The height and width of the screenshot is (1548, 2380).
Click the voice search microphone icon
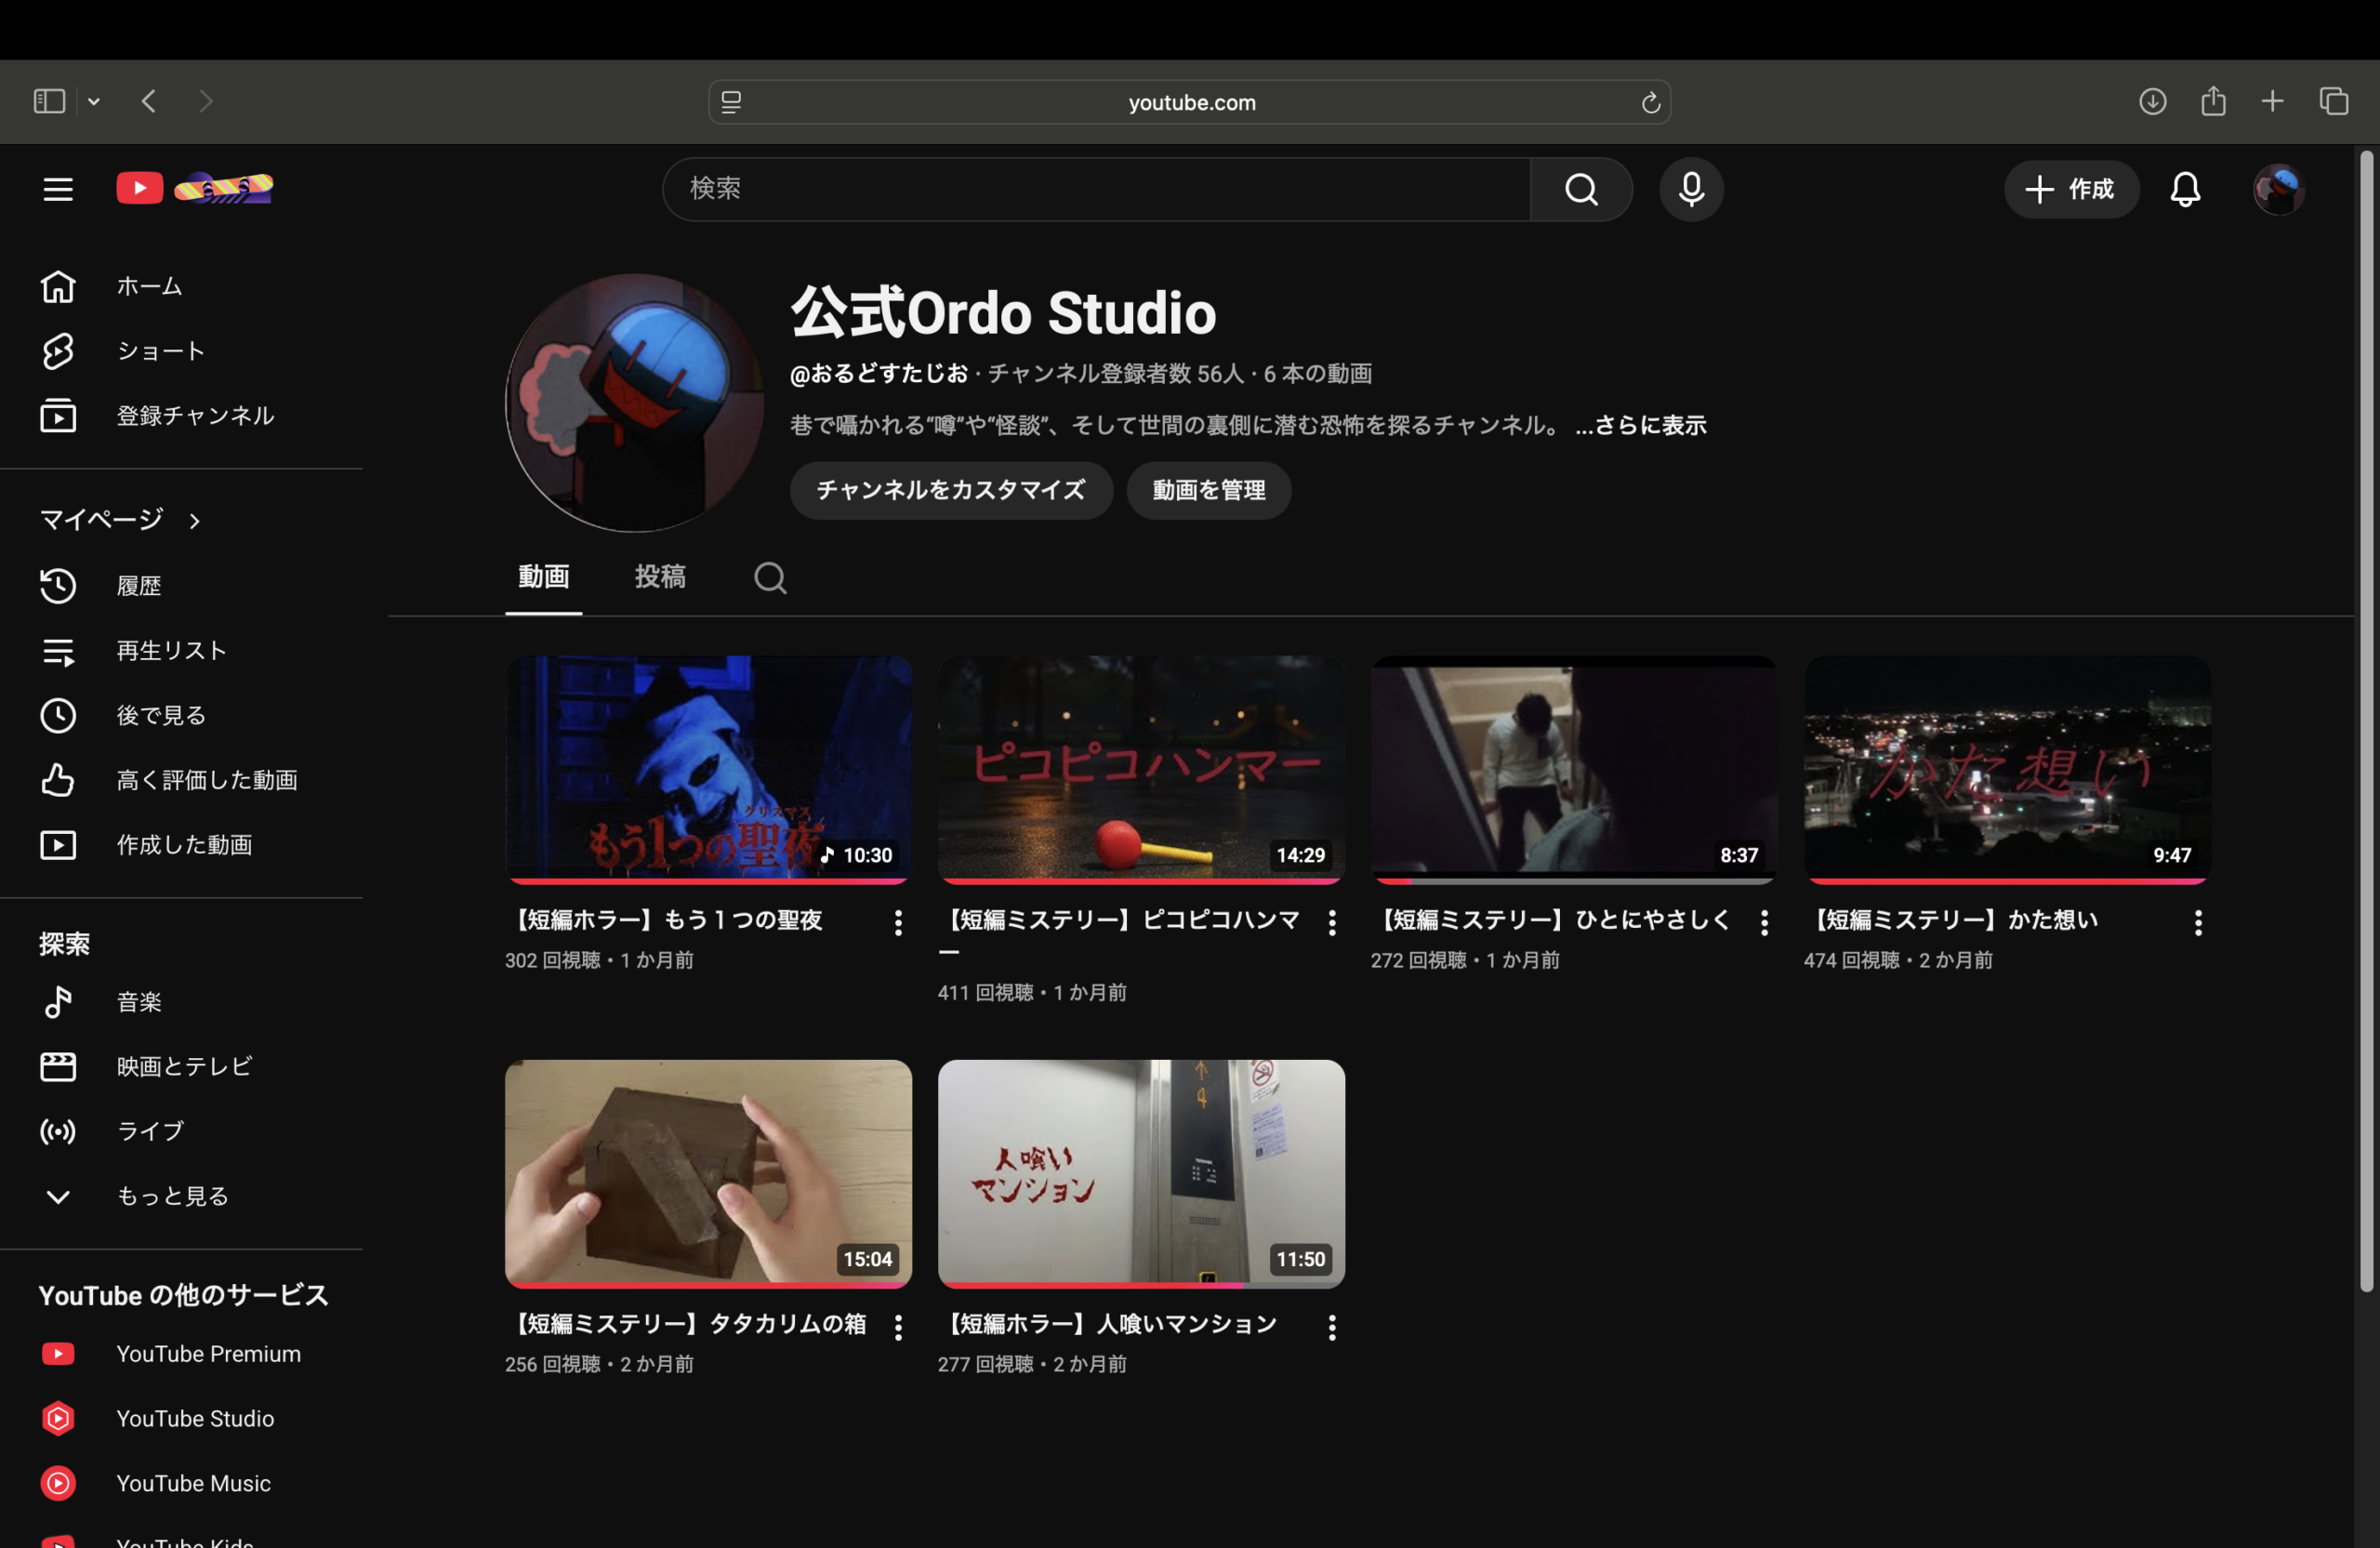(x=1690, y=189)
